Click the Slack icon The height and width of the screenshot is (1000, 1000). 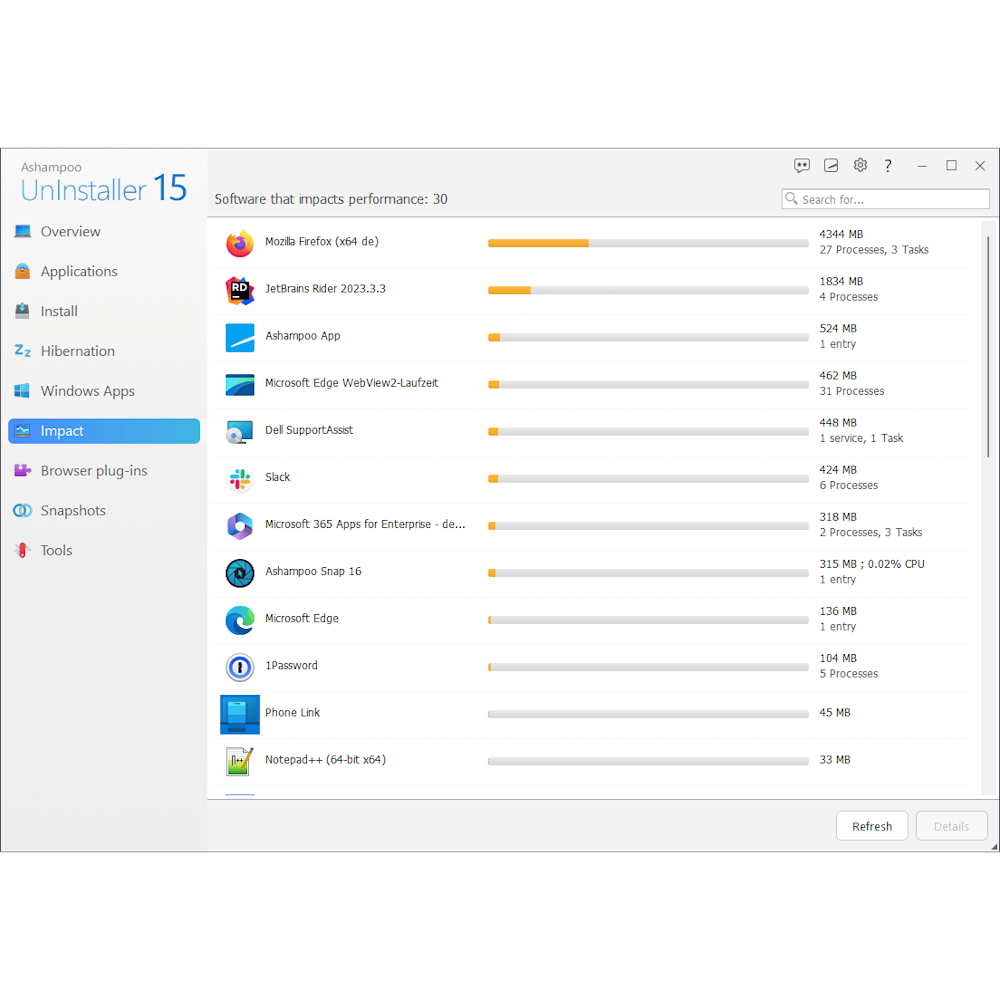[240, 479]
